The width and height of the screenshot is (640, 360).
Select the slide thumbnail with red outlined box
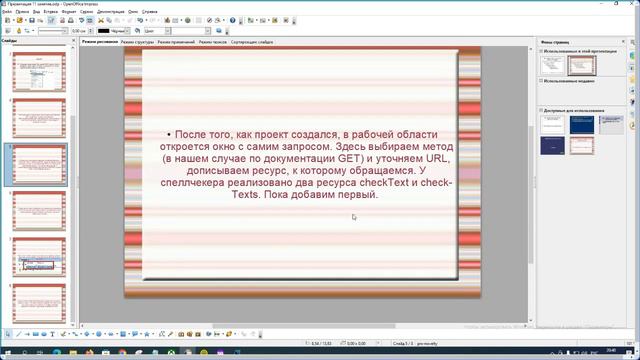[x=39, y=257]
